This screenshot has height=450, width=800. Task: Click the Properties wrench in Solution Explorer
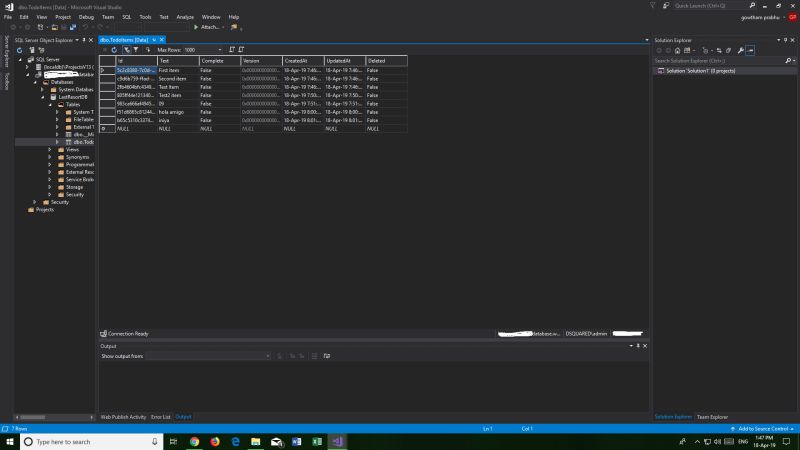740,51
